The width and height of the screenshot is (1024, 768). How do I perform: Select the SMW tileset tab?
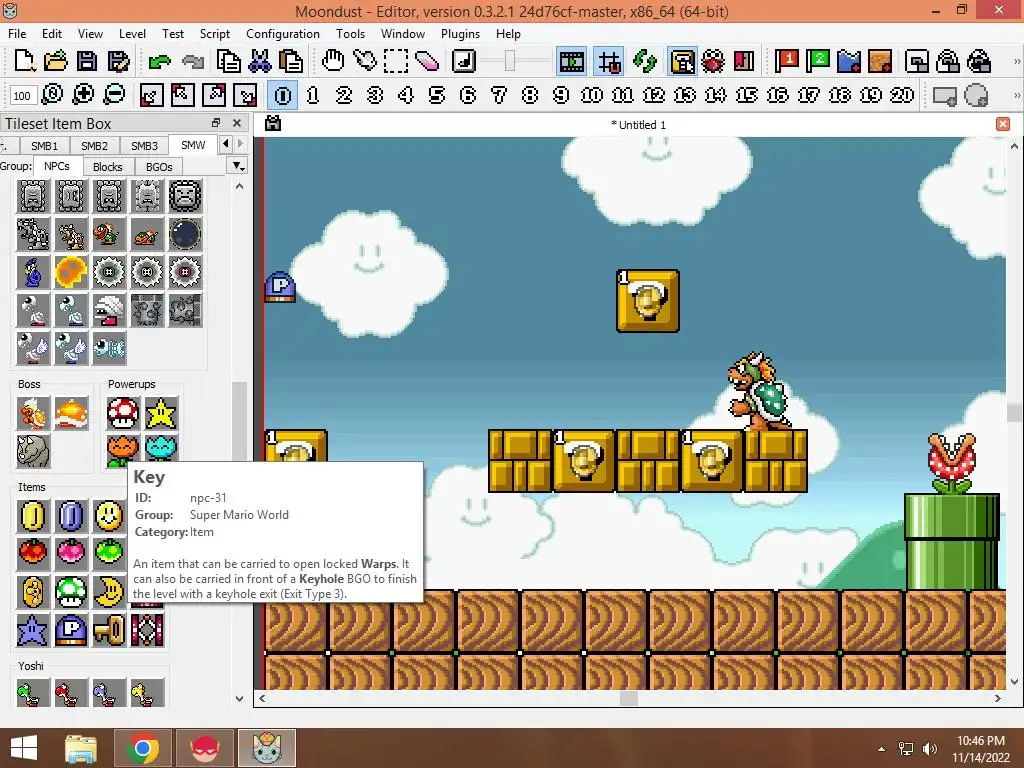click(193, 145)
